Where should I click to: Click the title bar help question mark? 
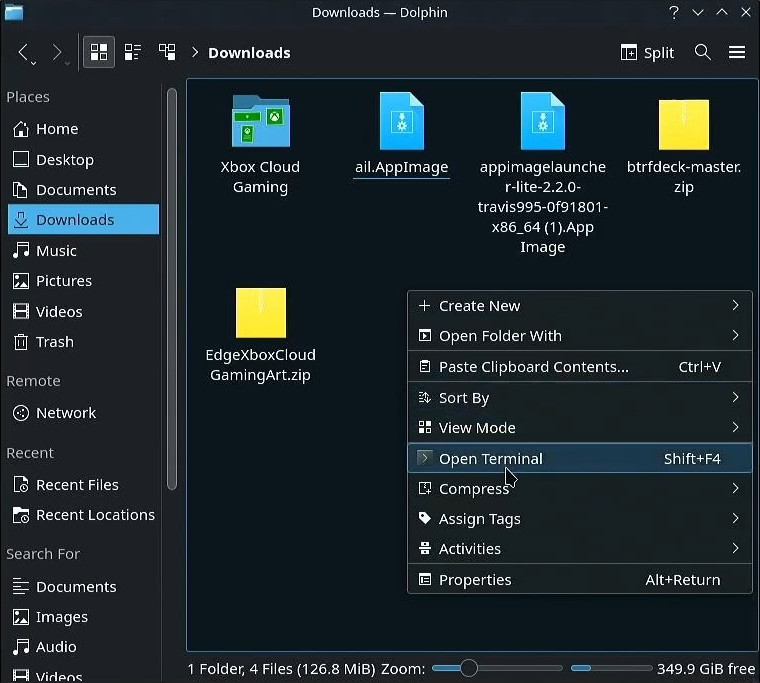point(674,12)
